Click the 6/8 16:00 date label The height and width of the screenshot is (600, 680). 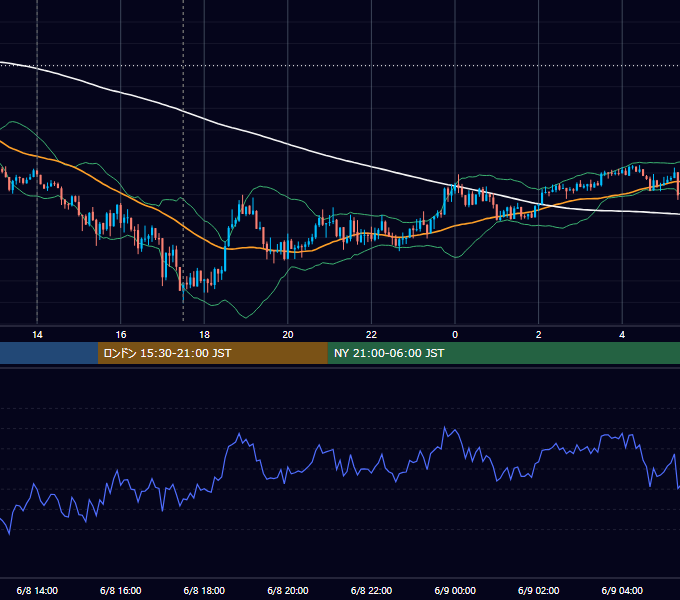pyautogui.click(x=121, y=591)
